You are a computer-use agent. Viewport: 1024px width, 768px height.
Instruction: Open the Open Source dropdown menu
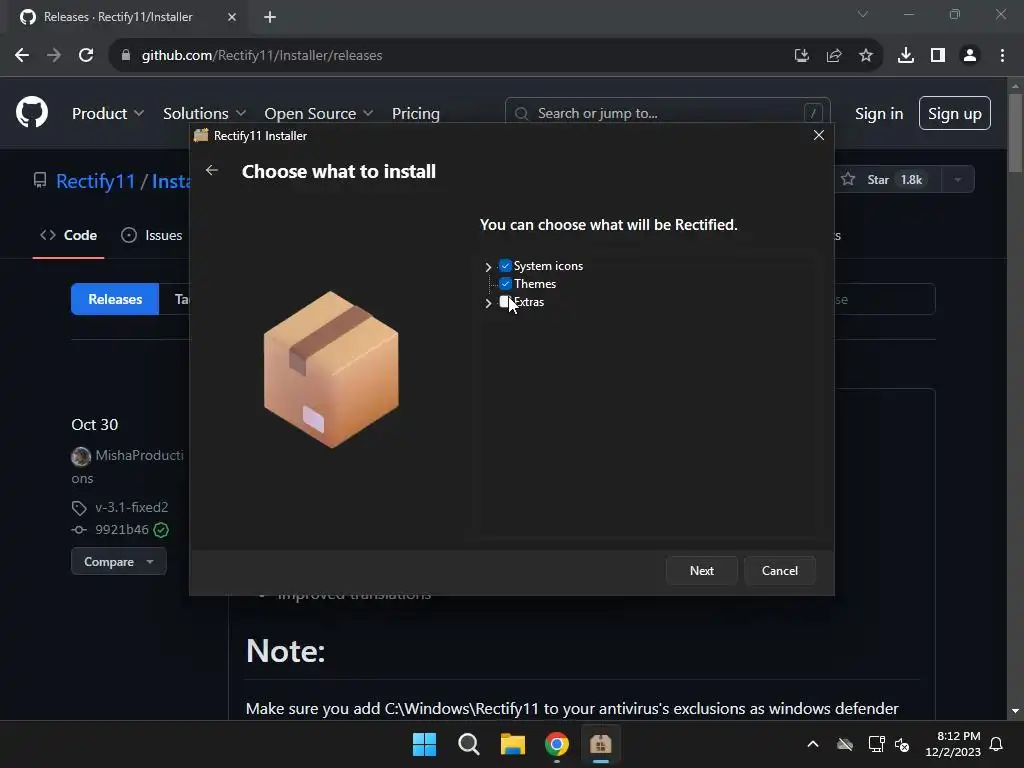(319, 113)
